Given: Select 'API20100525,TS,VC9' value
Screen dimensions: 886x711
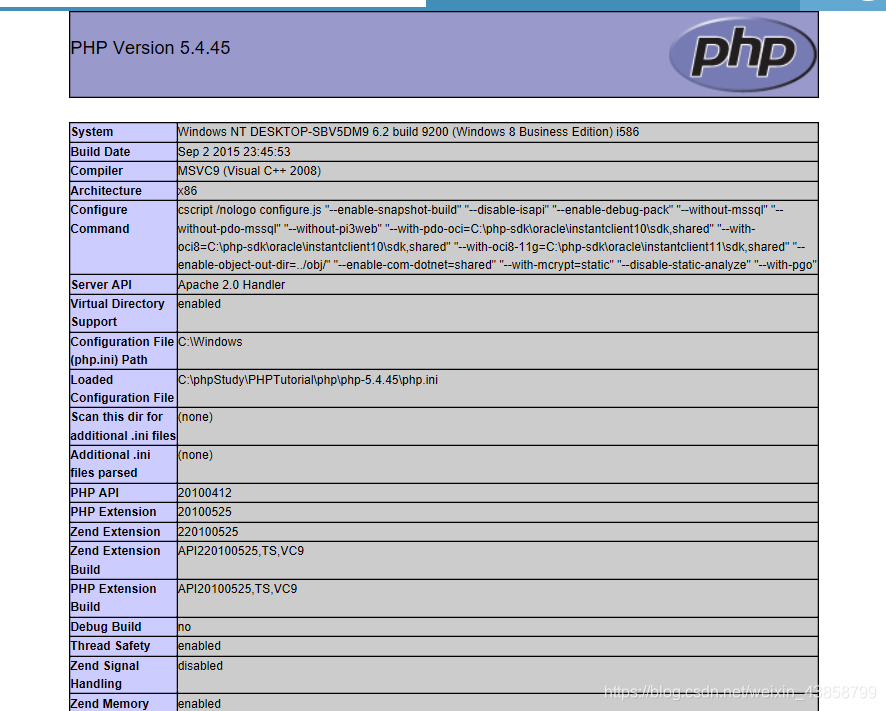Looking at the screenshot, I should (237, 589).
